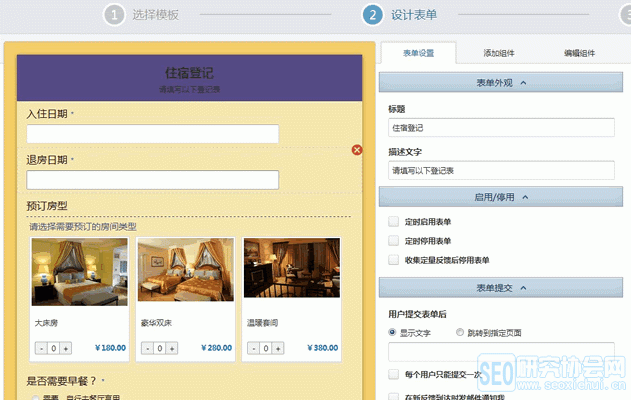Screen dimensions: 631x400
Task: Select the 温暖套间 room photo
Action: click(292, 268)
